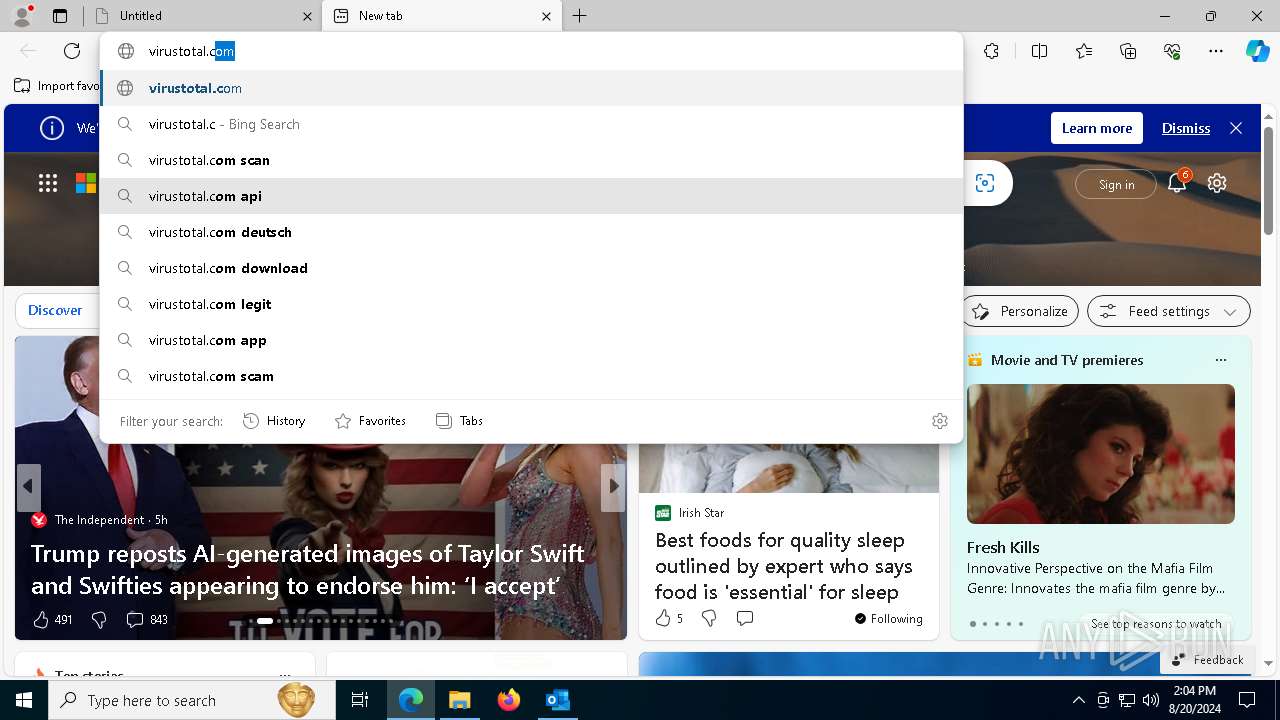
Task: Open Movie and TV premieres options menu
Action: (x=1220, y=360)
